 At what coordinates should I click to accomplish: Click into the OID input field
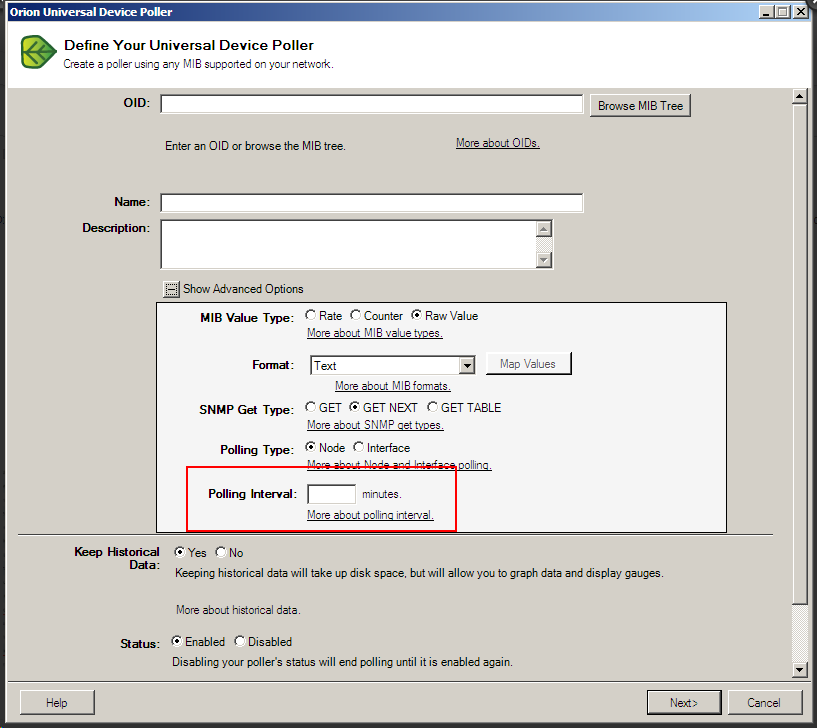[x=372, y=104]
